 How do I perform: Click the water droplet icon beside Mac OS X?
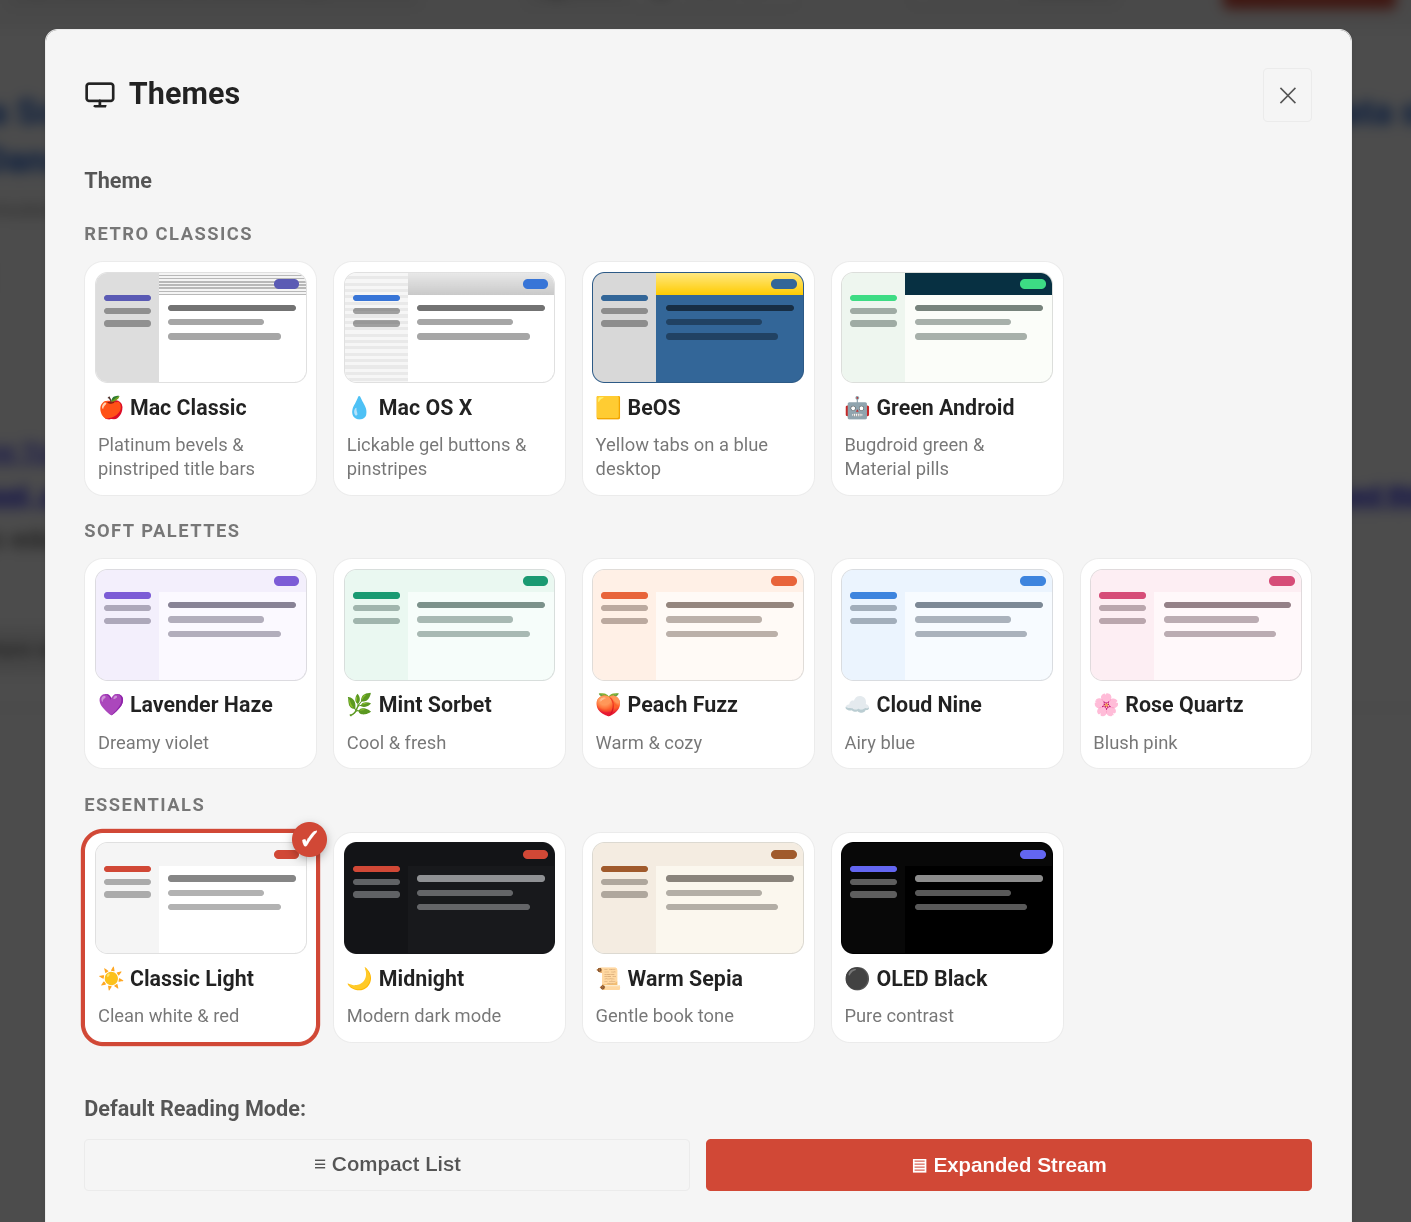pos(359,408)
